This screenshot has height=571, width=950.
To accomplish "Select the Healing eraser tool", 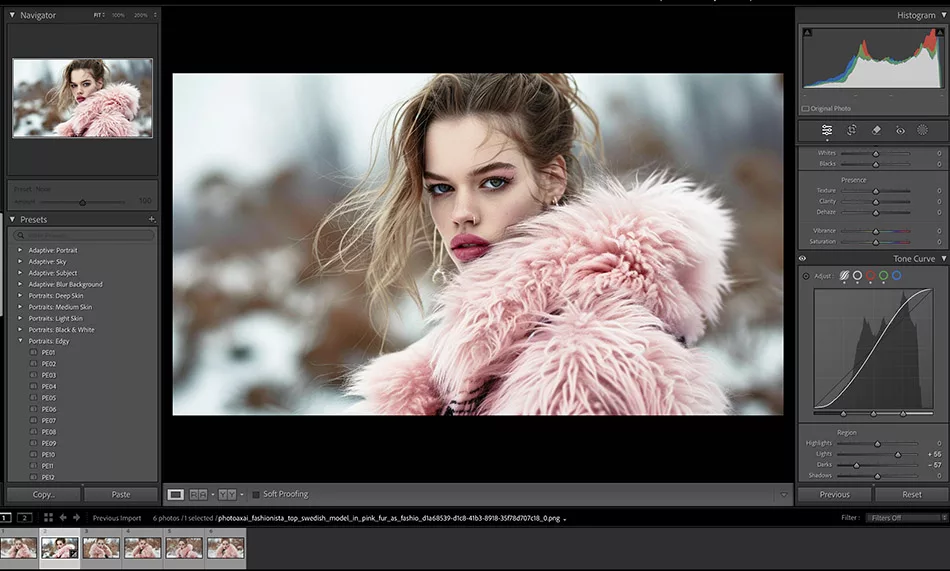I will [x=876, y=130].
